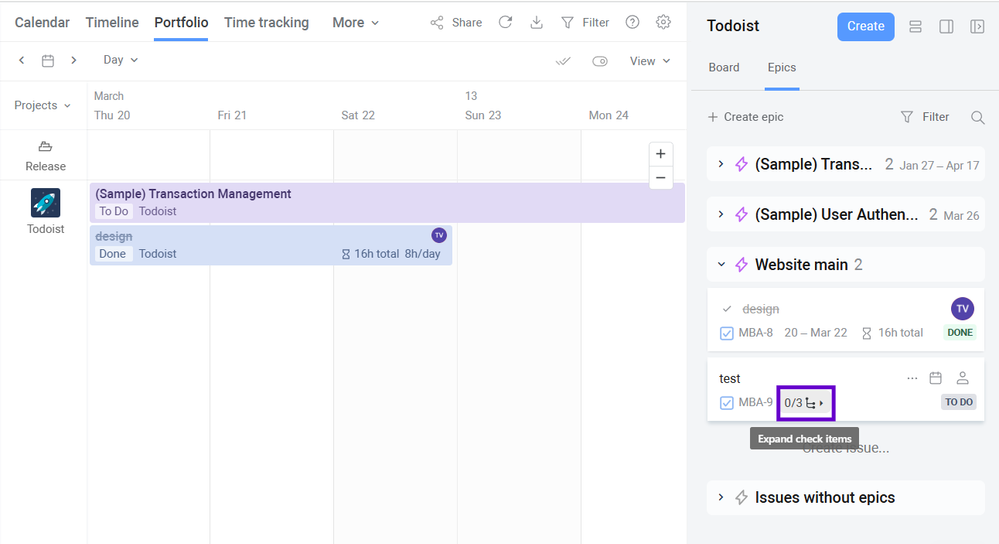Click the Issues without epics lightning icon

(x=741, y=497)
